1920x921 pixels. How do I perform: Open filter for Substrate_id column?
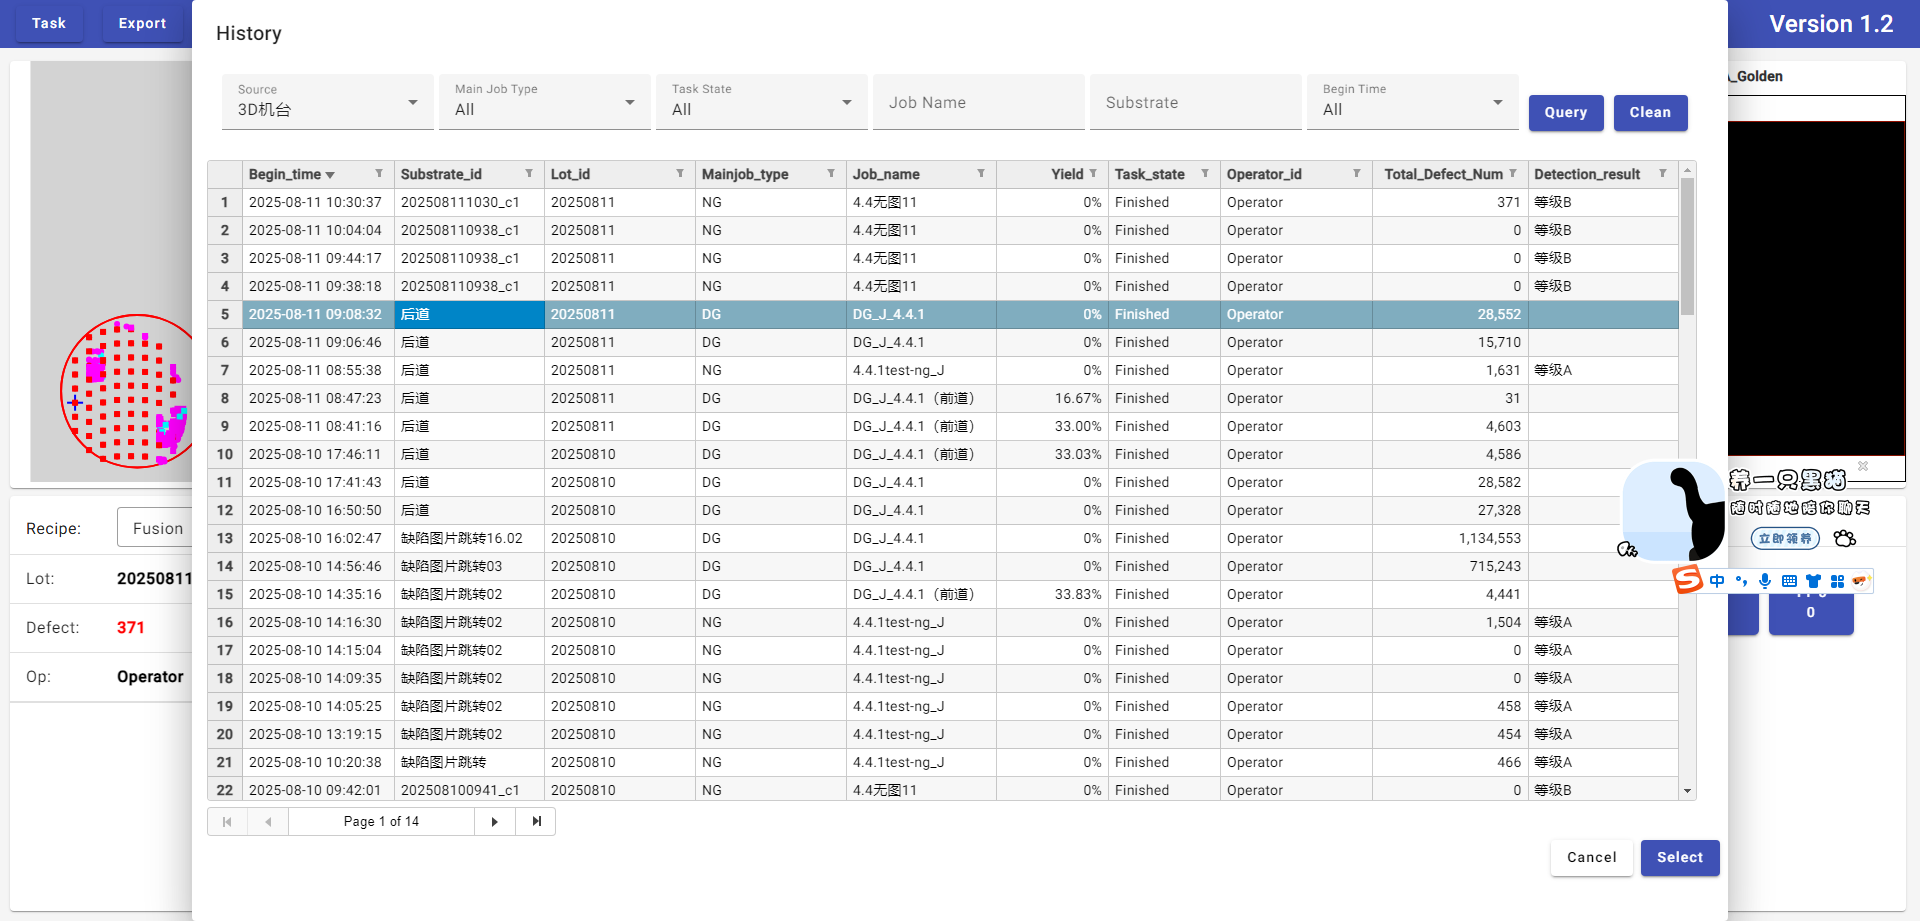pos(529,174)
